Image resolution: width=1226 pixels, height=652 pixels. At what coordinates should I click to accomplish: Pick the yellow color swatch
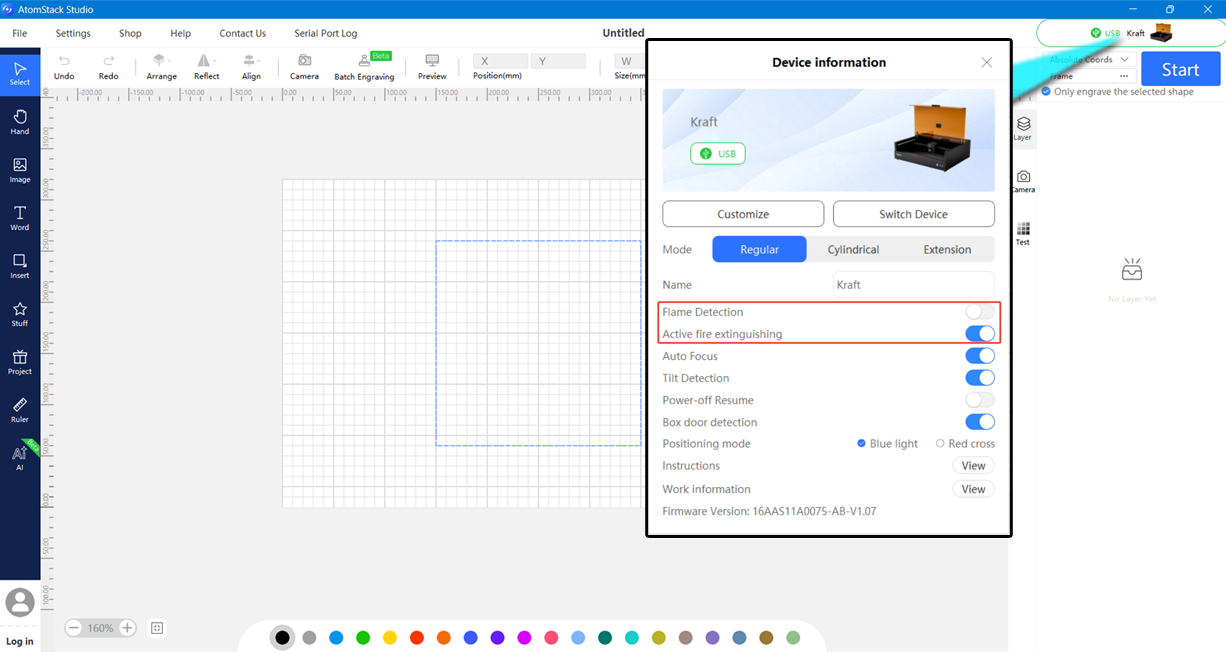point(390,637)
